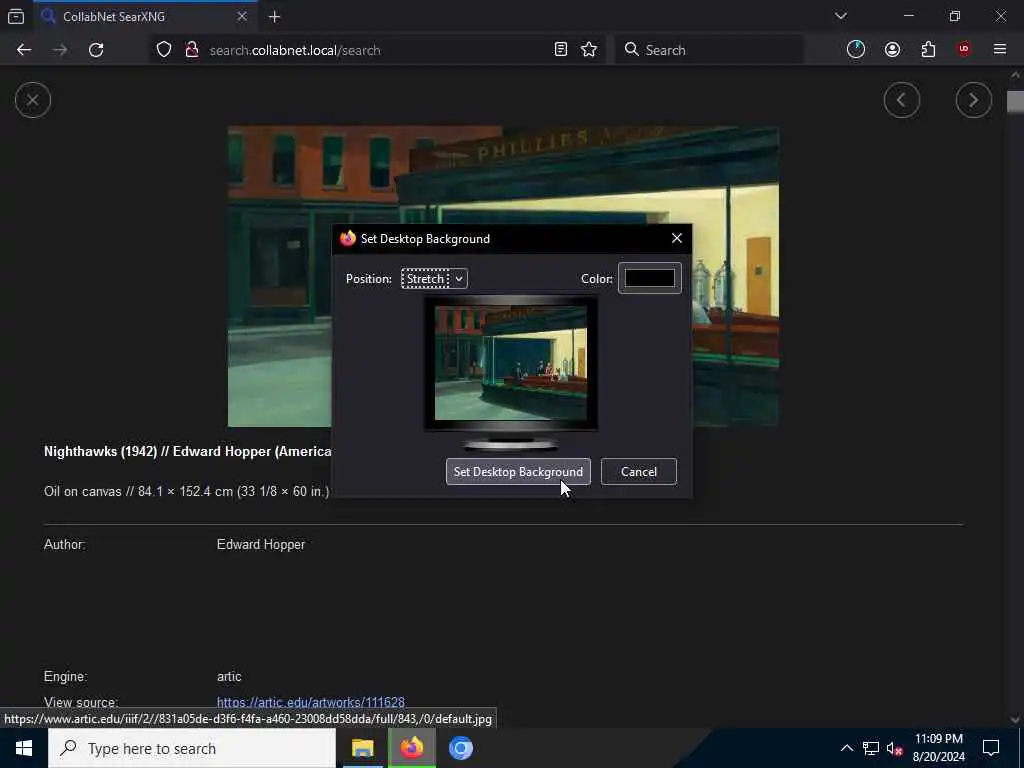Go back one page
Screen dimensions: 1024x768
pyautogui.click(x=24, y=50)
